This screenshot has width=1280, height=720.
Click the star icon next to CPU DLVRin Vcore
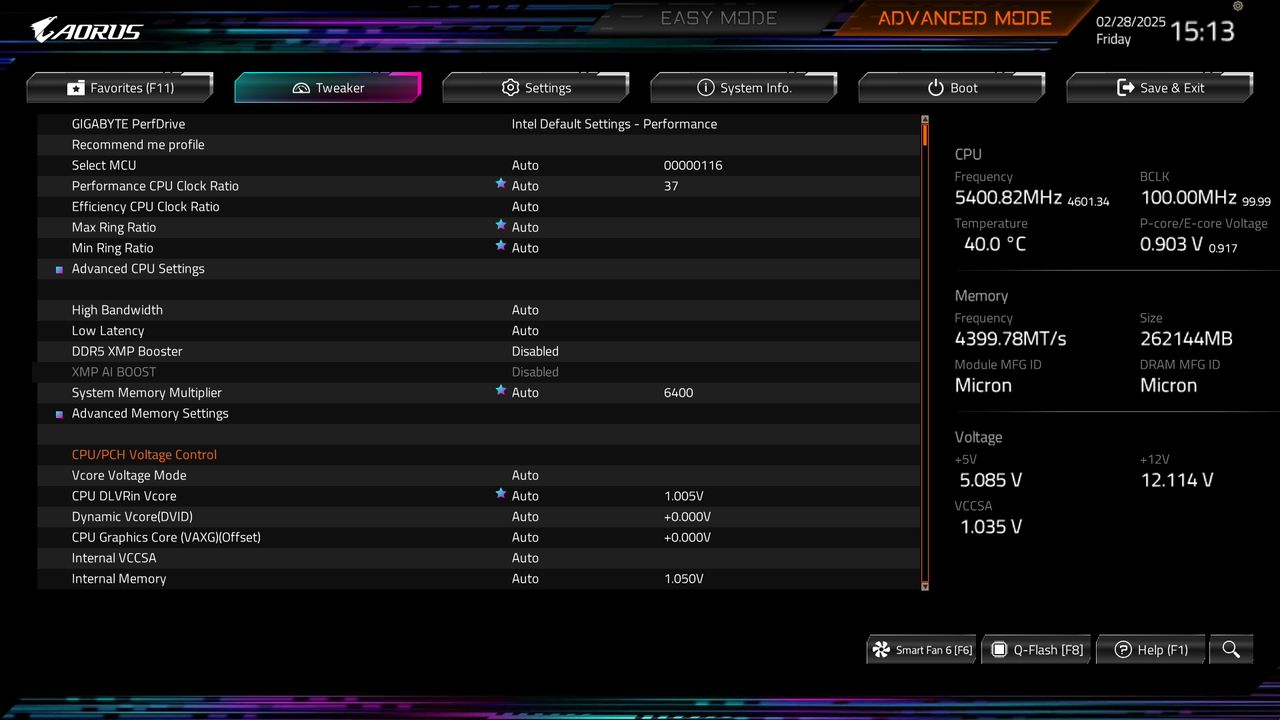501,494
